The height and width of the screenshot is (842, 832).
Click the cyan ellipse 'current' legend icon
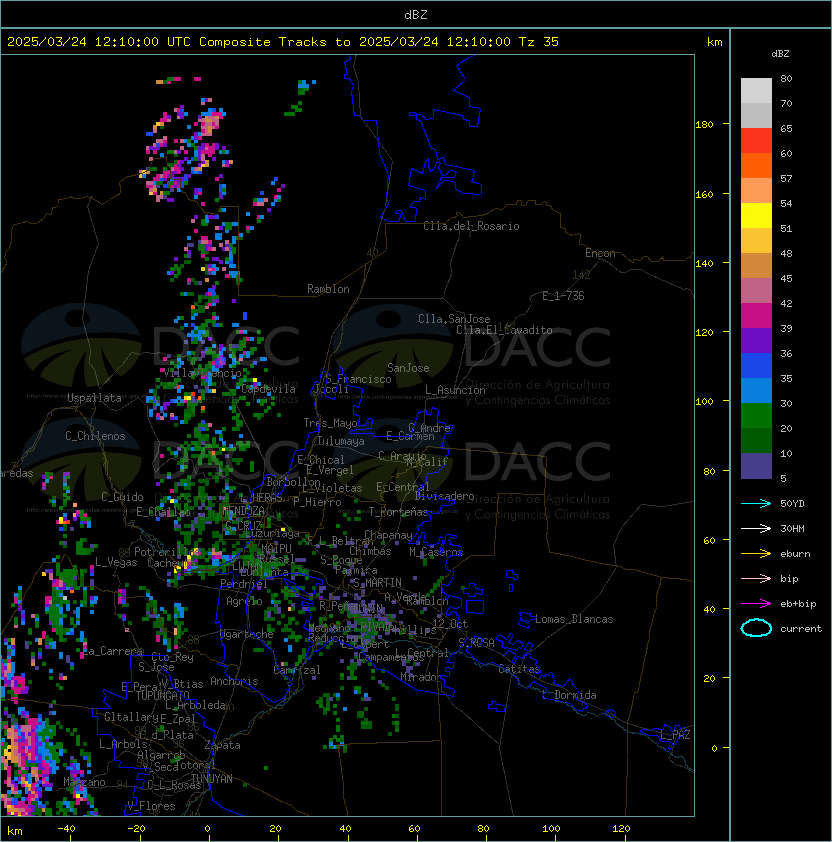(x=756, y=628)
